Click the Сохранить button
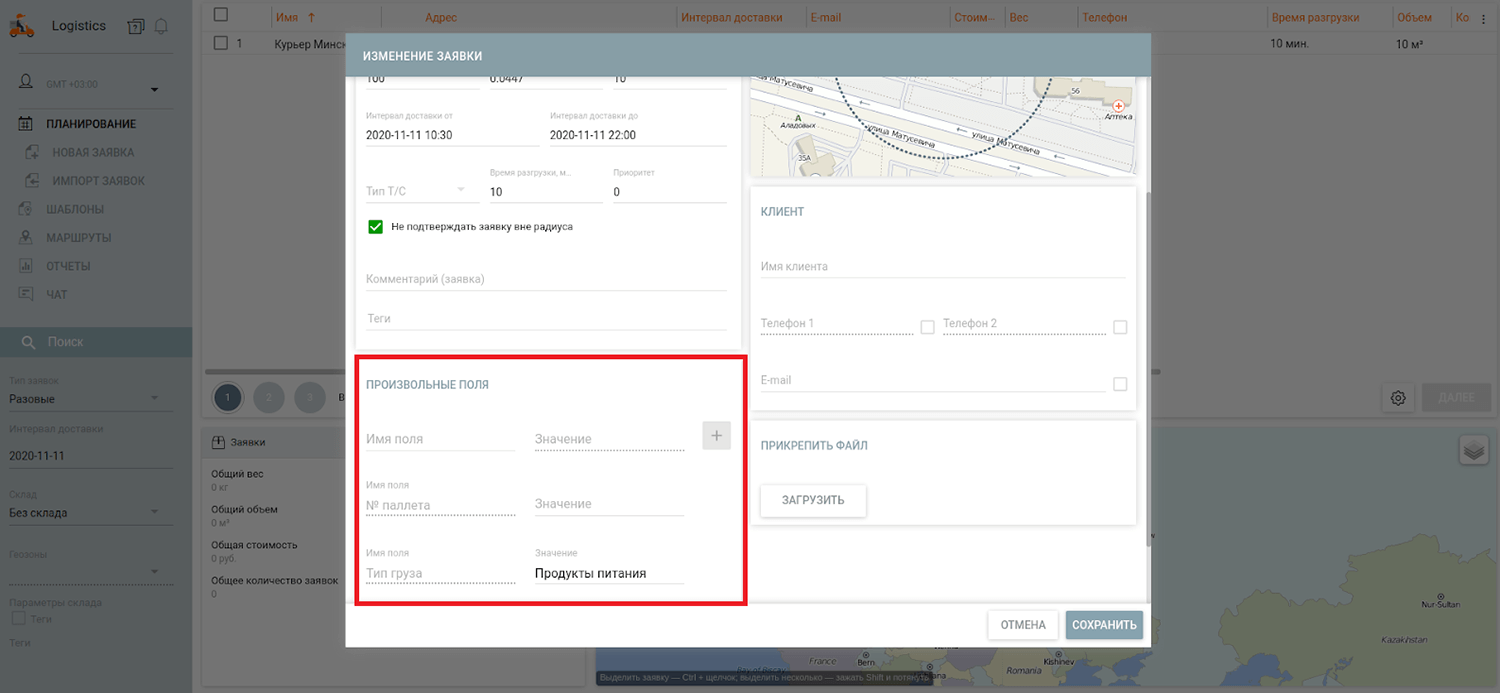 click(x=1104, y=625)
